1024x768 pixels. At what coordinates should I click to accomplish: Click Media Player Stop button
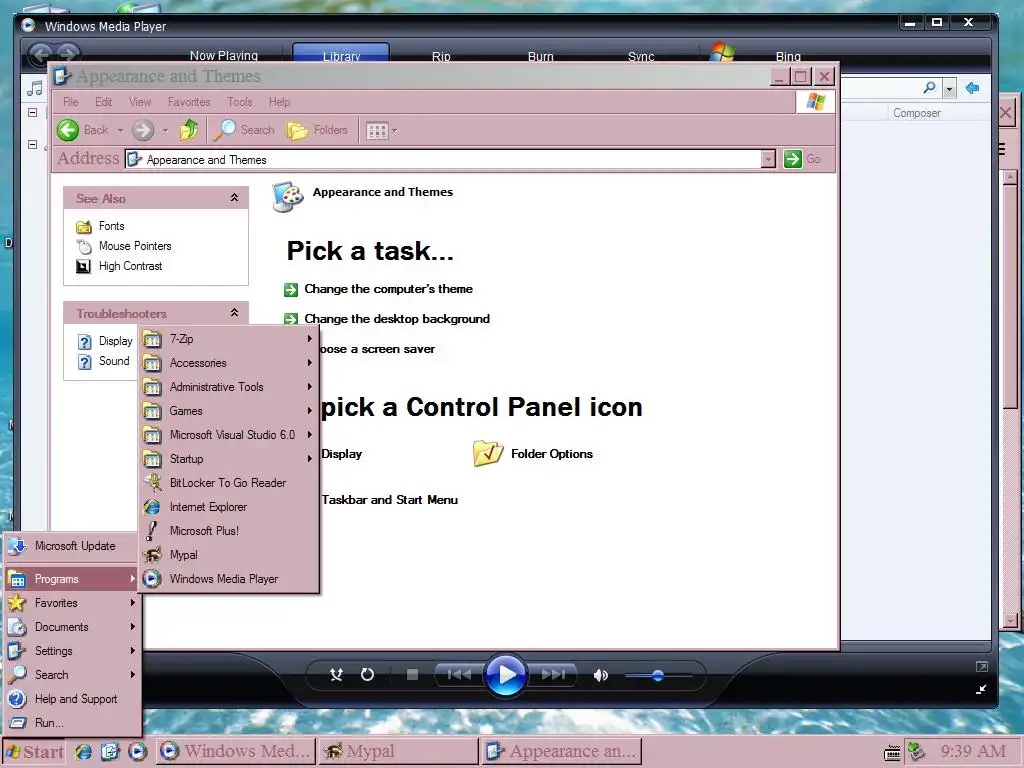[412, 675]
